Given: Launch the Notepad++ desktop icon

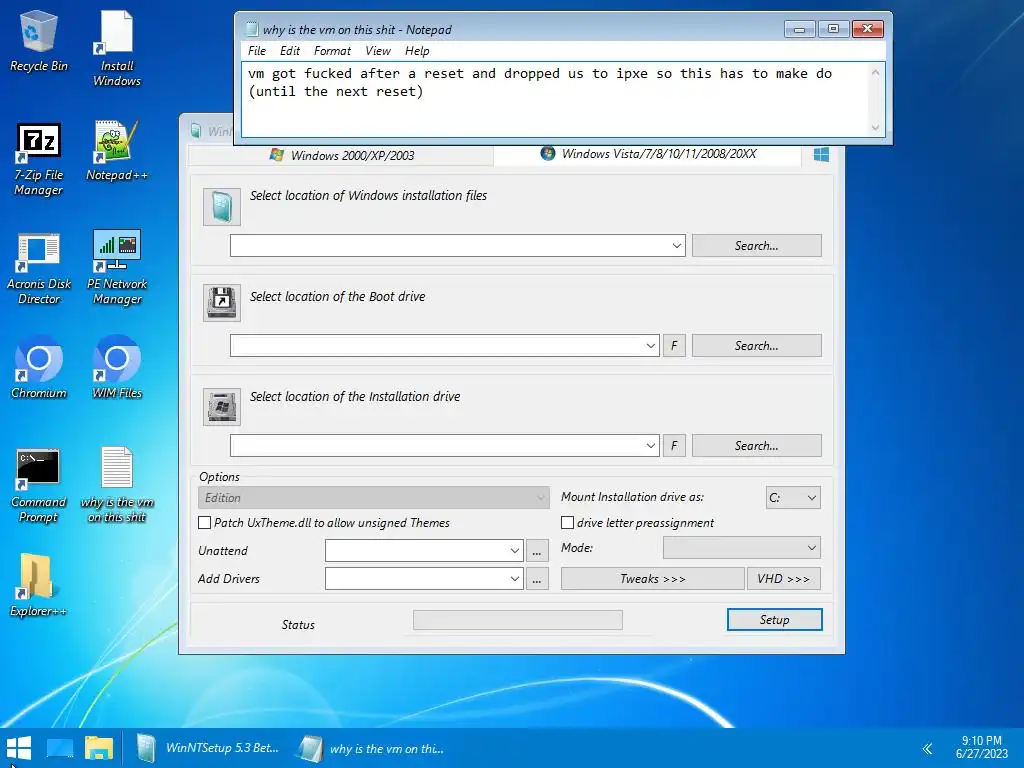Looking at the screenshot, I should click(117, 152).
